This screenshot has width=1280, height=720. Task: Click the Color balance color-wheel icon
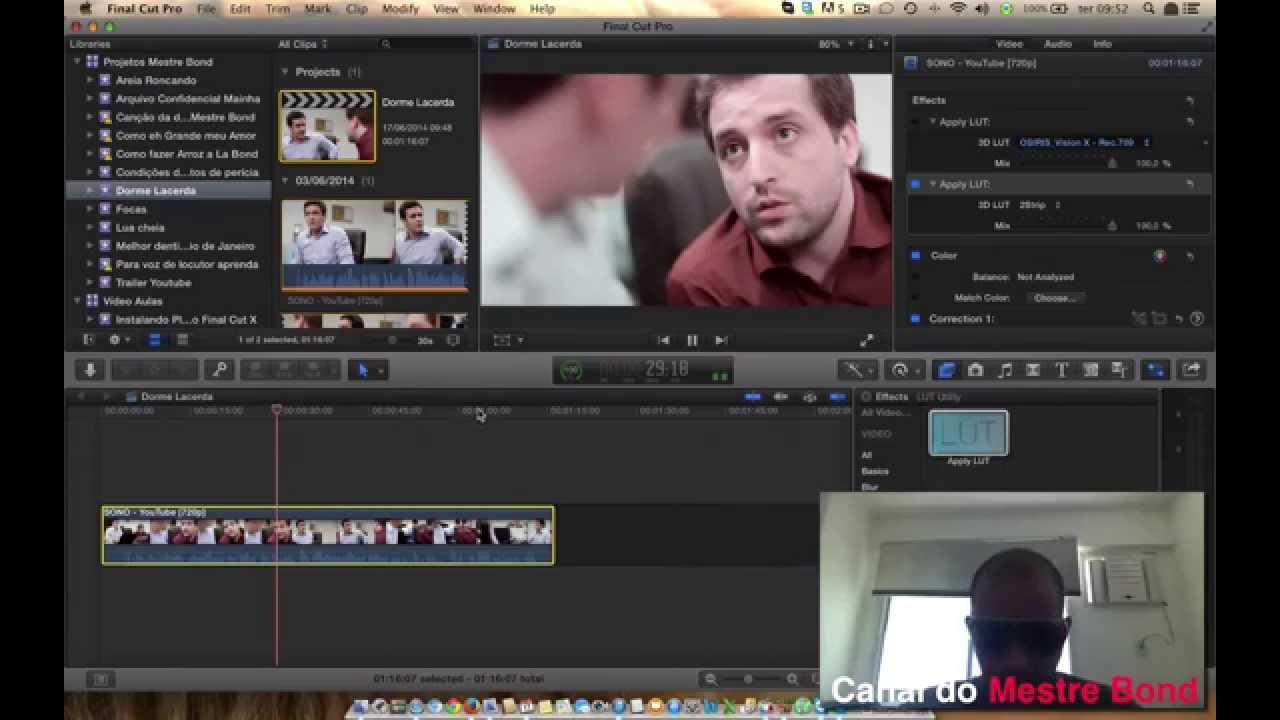coord(1159,256)
